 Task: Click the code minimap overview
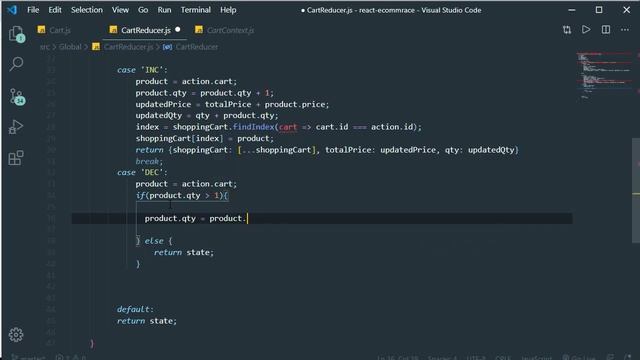pos(603,76)
